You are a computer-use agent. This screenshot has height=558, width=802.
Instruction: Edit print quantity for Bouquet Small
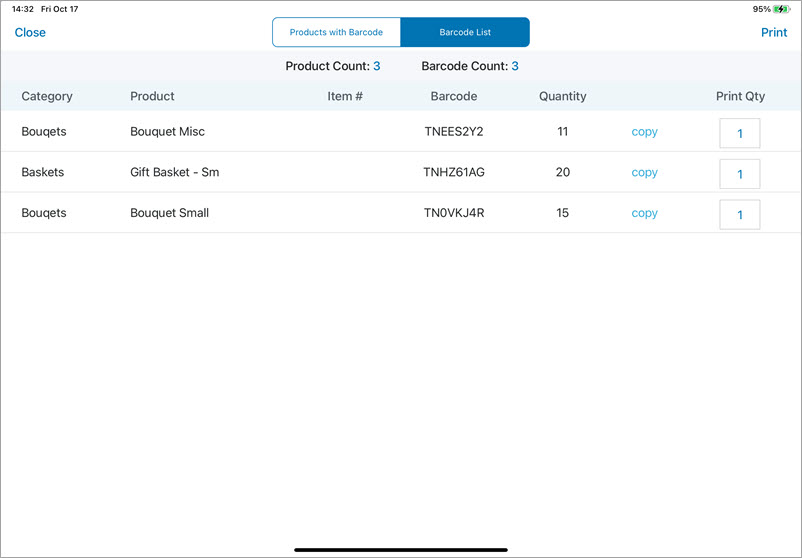(x=740, y=214)
